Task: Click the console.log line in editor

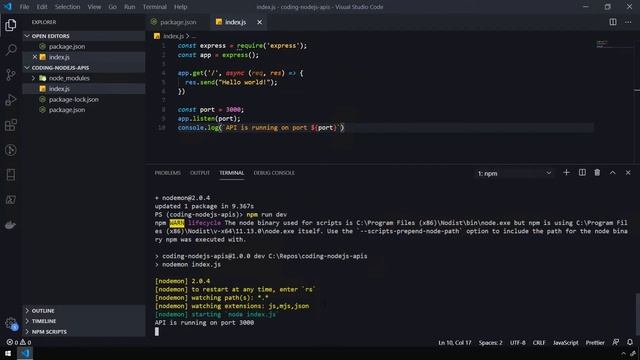Action: (261, 128)
